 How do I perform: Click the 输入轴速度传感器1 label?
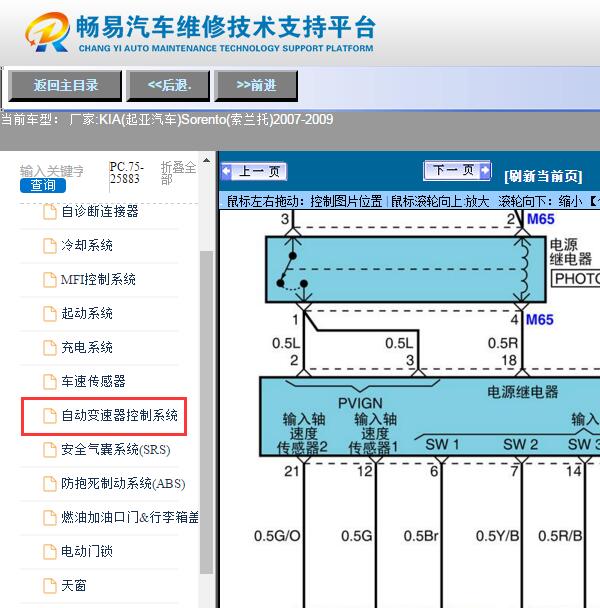point(374,433)
